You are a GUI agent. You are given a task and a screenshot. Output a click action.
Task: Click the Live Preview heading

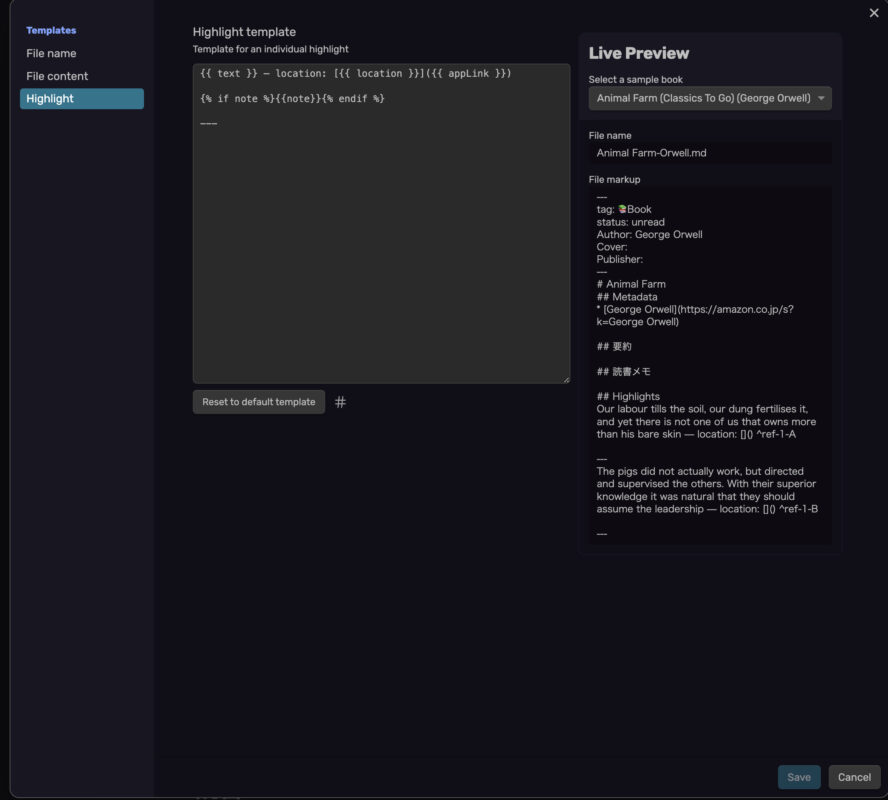(x=638, y=54)
